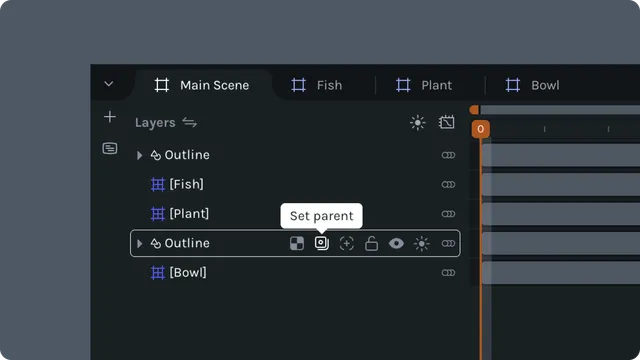Click the orange timeline range start handle
Screen dimensions: 640x360
[x=474, y=109]
